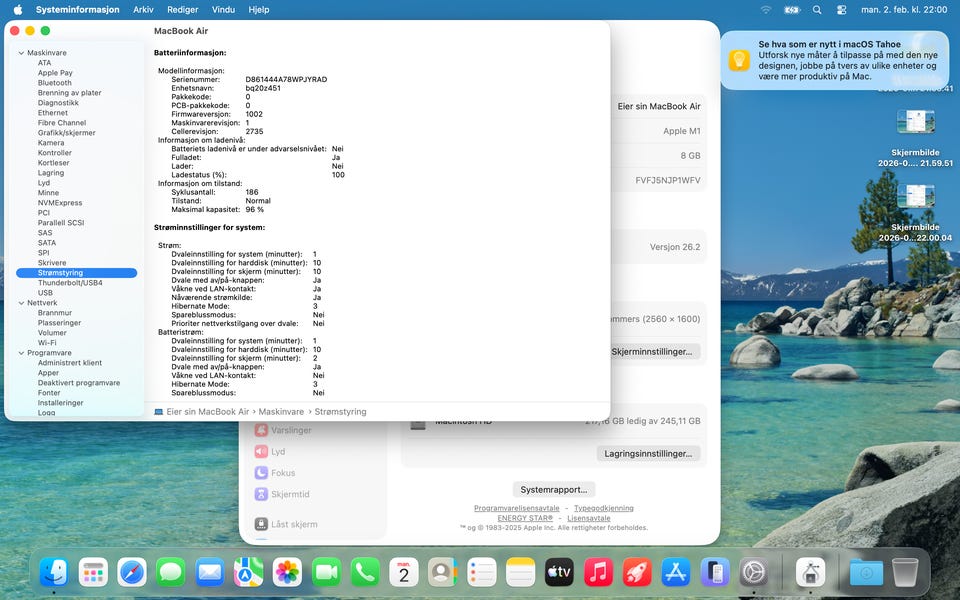
Task: Collapse the Nettverk section
Action: [21, 303]
